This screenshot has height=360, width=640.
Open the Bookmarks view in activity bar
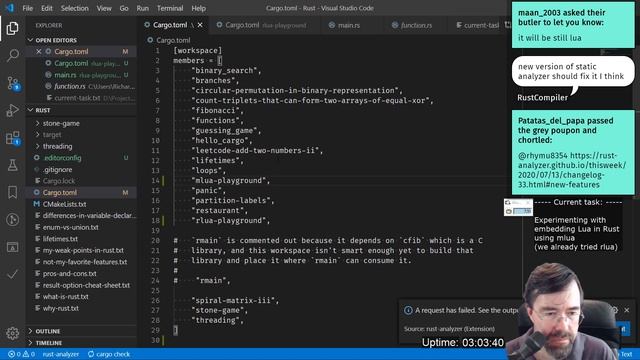(12, 192)
